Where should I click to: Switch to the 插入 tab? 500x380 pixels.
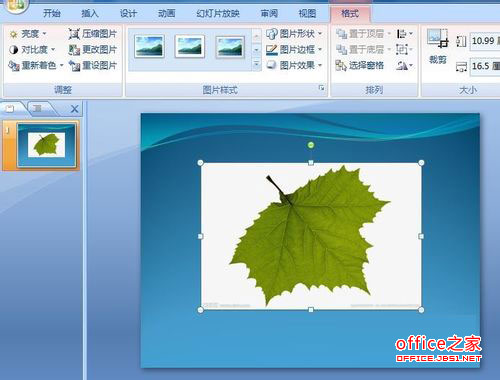[x=90, y=13]
